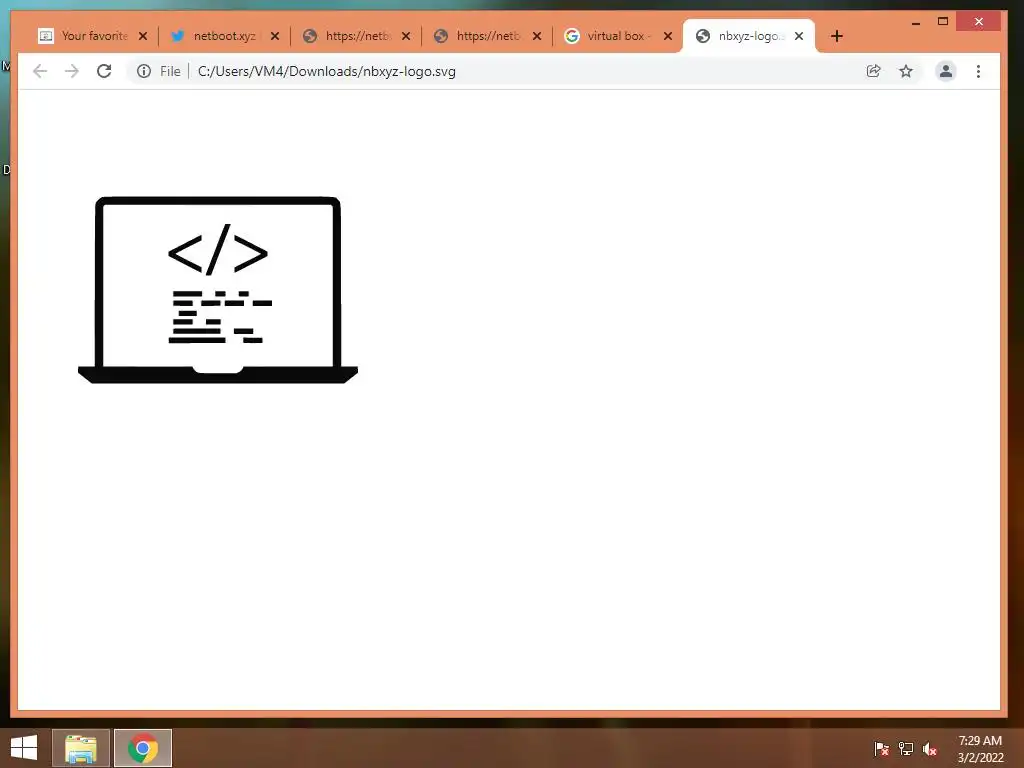Switch to the netboot.xyz Twitter tab

214,36
